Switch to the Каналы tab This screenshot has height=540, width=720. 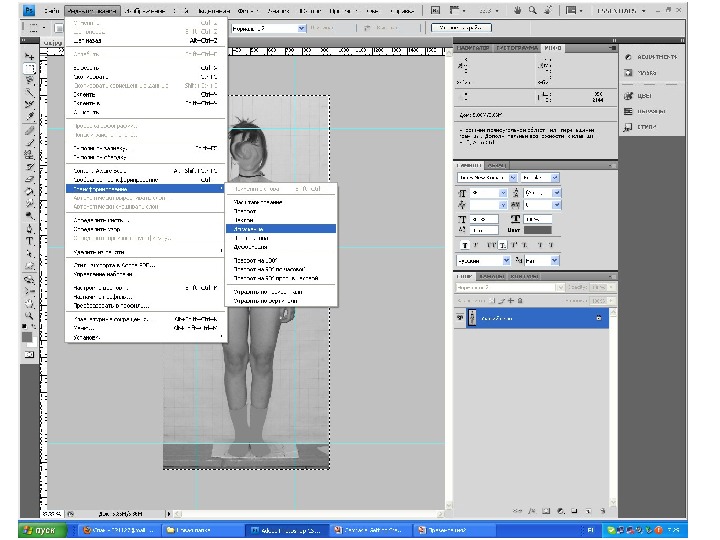click(x=491, y=276)
